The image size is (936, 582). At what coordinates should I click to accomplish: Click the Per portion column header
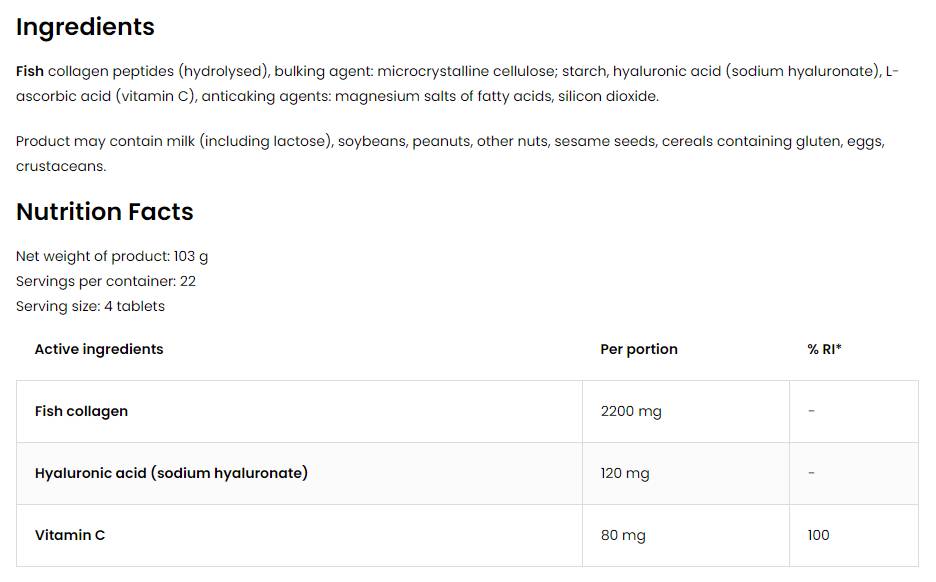tap(639, 349)
